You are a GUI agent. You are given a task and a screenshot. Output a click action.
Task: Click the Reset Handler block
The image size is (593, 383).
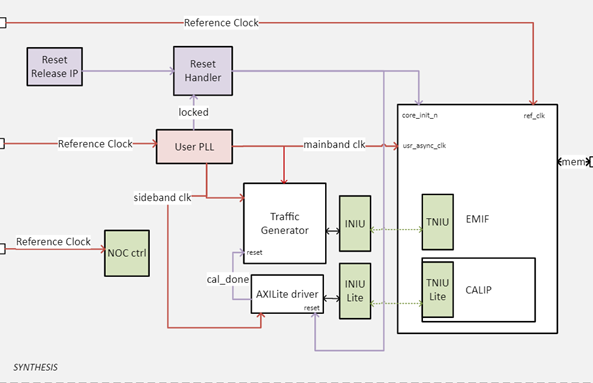tap(203, 71)
